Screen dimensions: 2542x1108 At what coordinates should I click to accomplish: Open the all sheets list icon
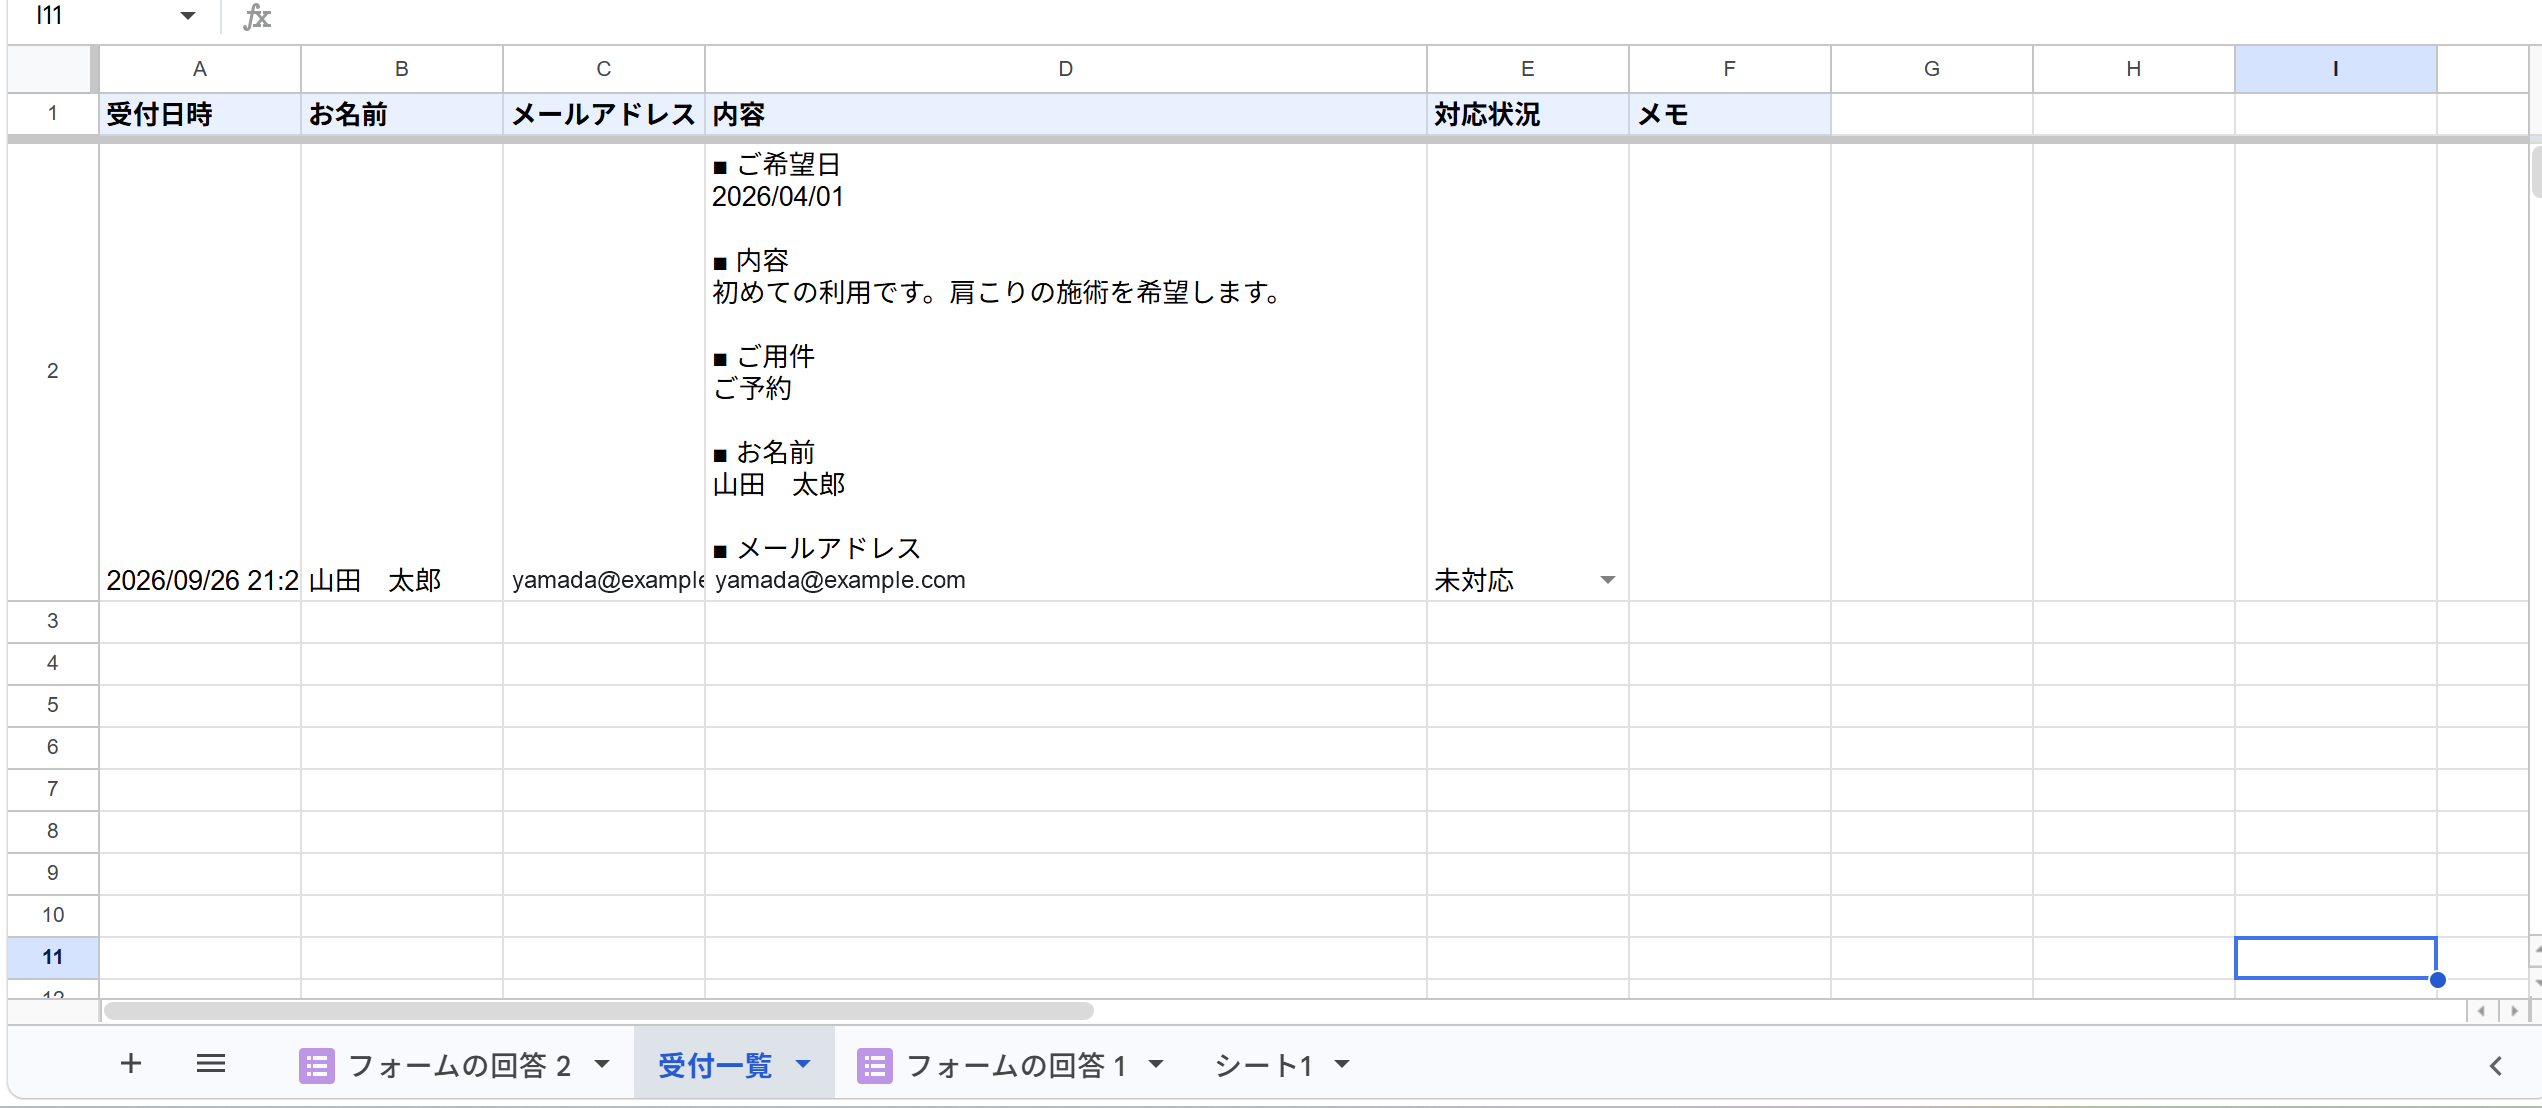(211, 1064)
